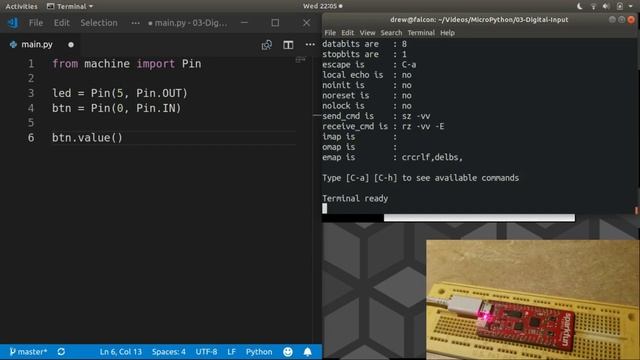The image size is (640, 360).
Task: Click line 4 btn = Pin(0, Pin.IN)
Action: tap(116, 108)
